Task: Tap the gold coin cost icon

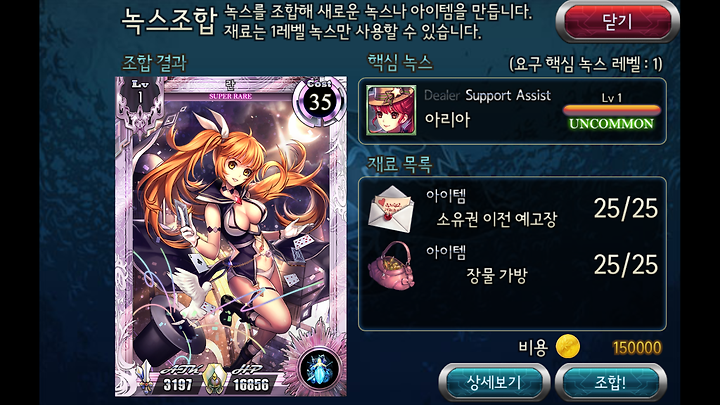Action: 568,347
